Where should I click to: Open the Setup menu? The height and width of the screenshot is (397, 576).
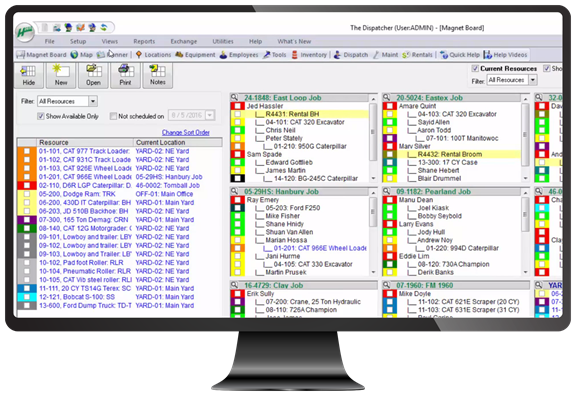point(78,41)
